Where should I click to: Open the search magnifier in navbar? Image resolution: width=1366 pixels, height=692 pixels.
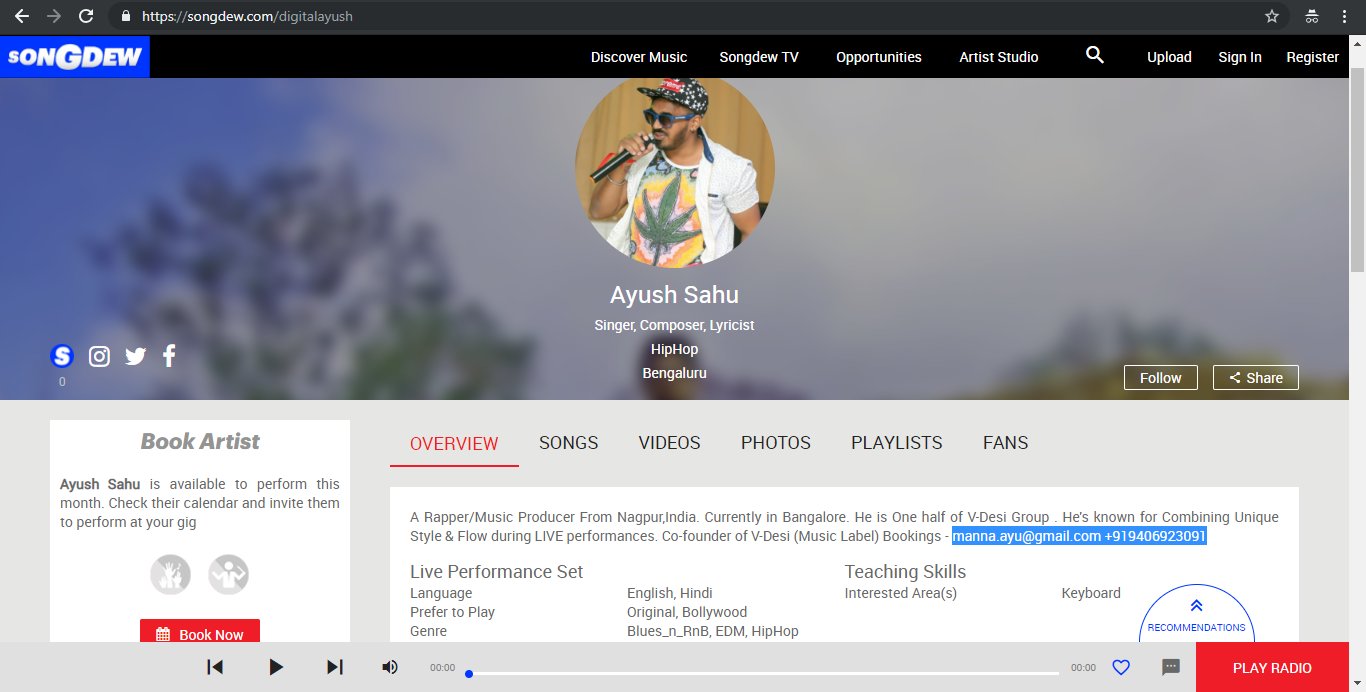[x=1095, y=56]
